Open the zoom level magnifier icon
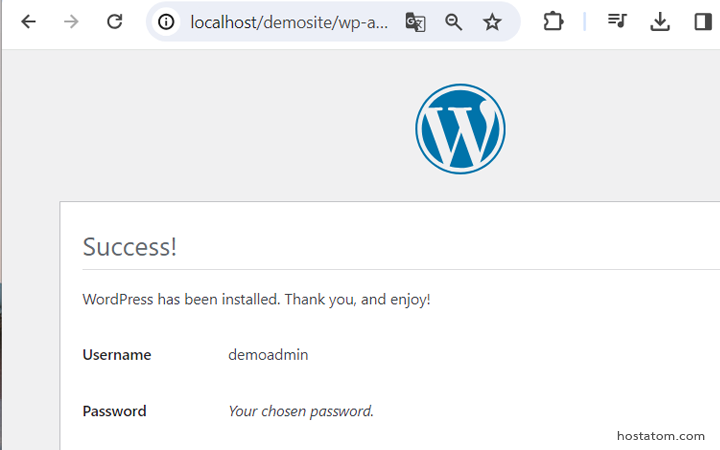 pyautogui.click(x=454, y=22)
